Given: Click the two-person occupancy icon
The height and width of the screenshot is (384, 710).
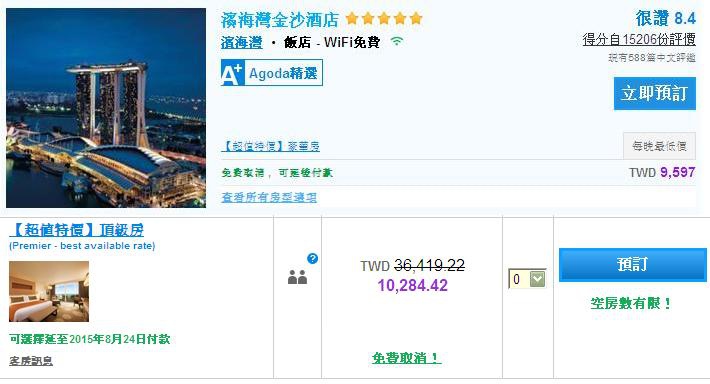Looking at the screenshot, I should (297, 277).
